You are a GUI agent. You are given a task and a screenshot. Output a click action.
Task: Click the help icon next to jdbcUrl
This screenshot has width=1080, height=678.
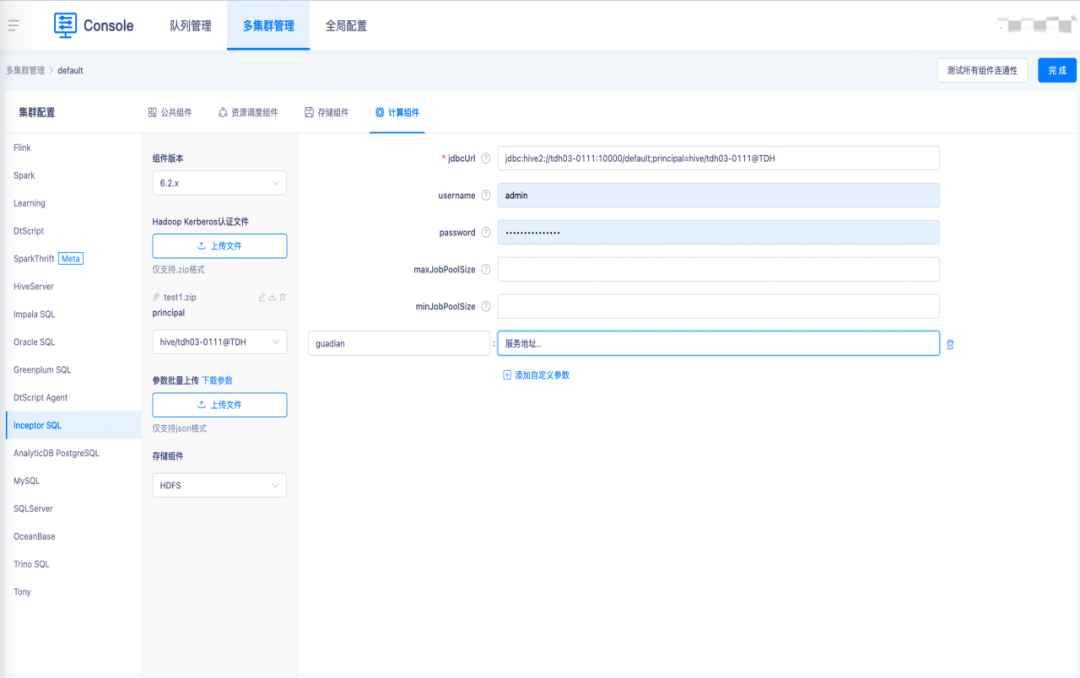[486, 158]
